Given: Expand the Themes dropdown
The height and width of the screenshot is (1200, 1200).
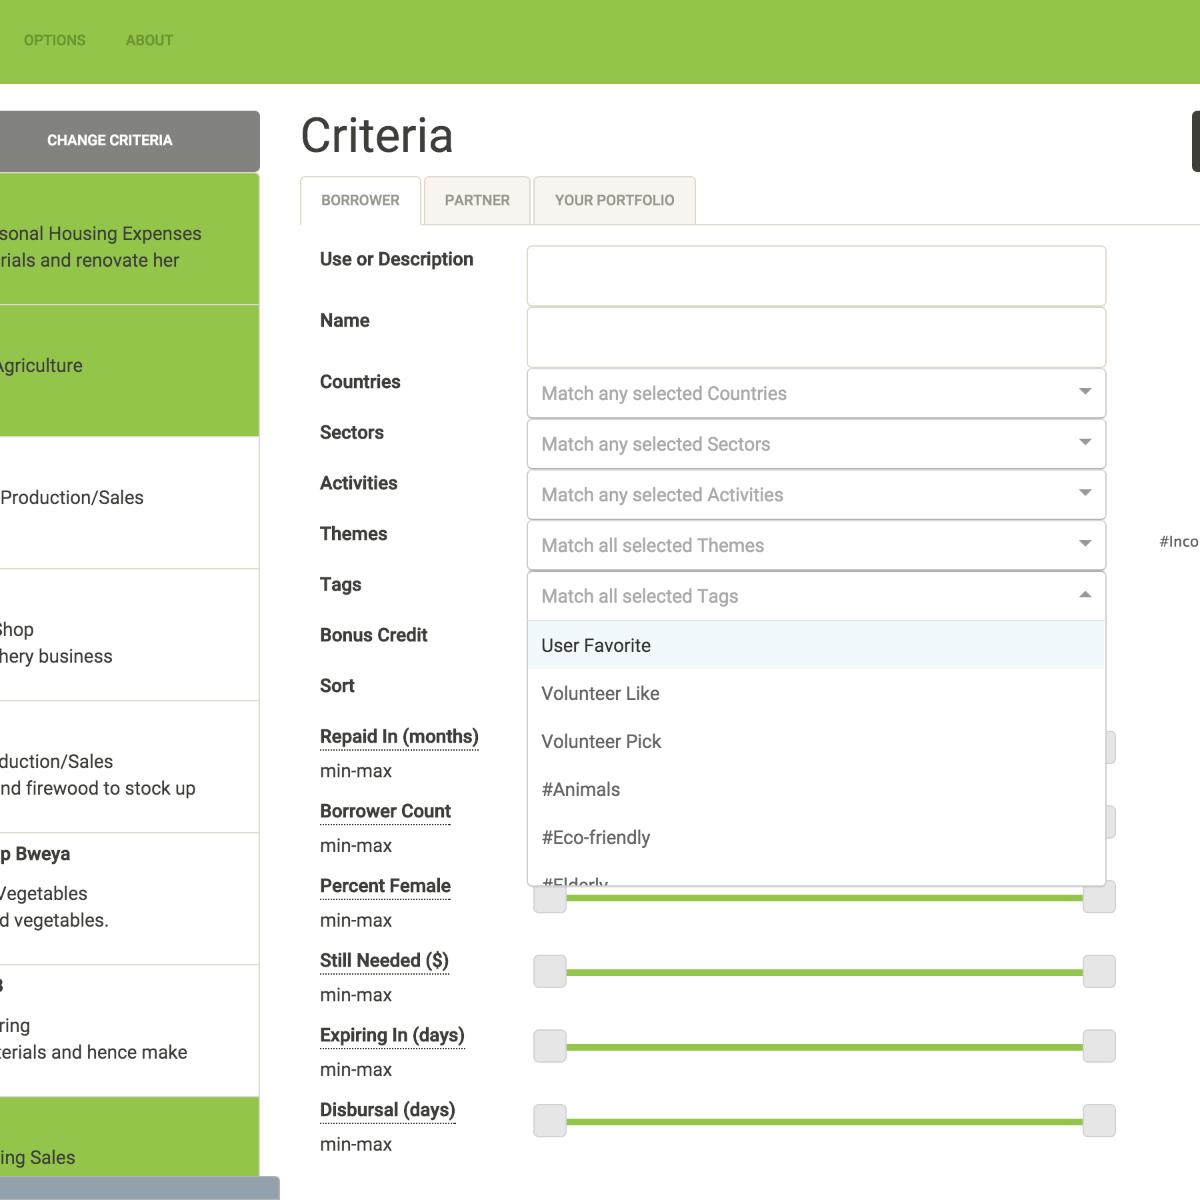Looking at the screenshot, I should (1085, 545).
